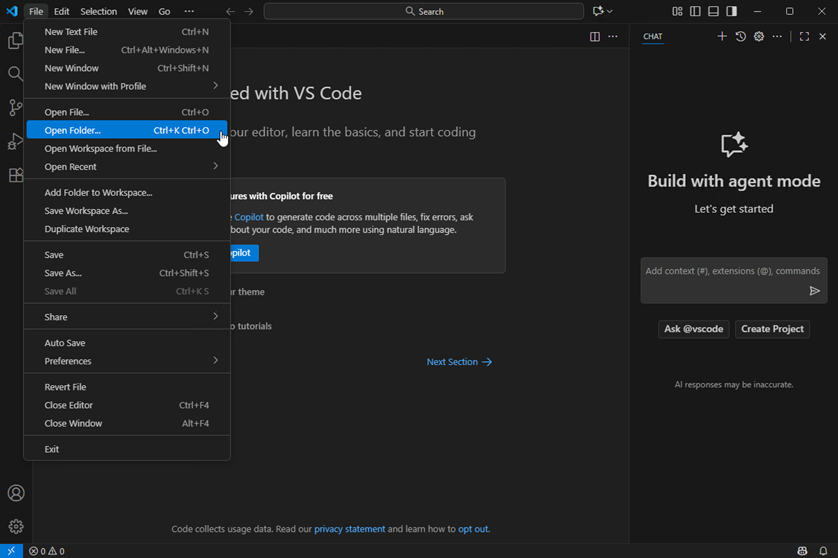Expand the Open Recent submenu
Image resolution: width=838 pixels, height=558 pixels.
[x=127, y=167]
